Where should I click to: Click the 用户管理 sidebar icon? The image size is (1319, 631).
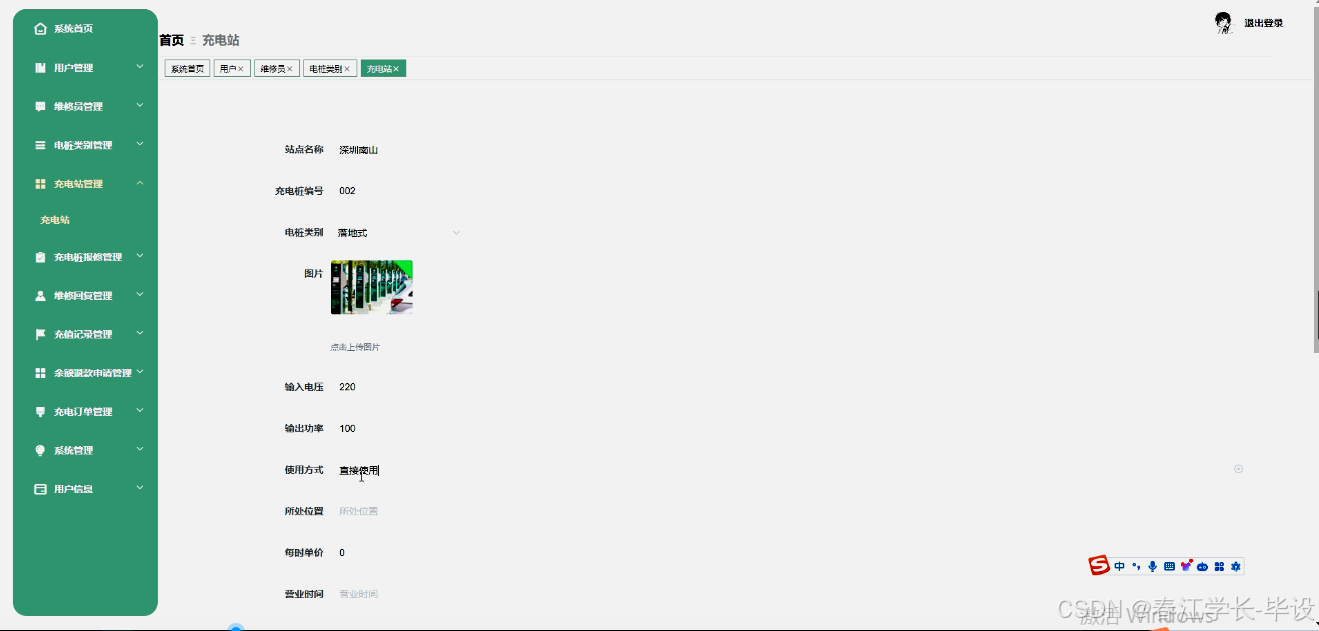click(x=41, y=68)
